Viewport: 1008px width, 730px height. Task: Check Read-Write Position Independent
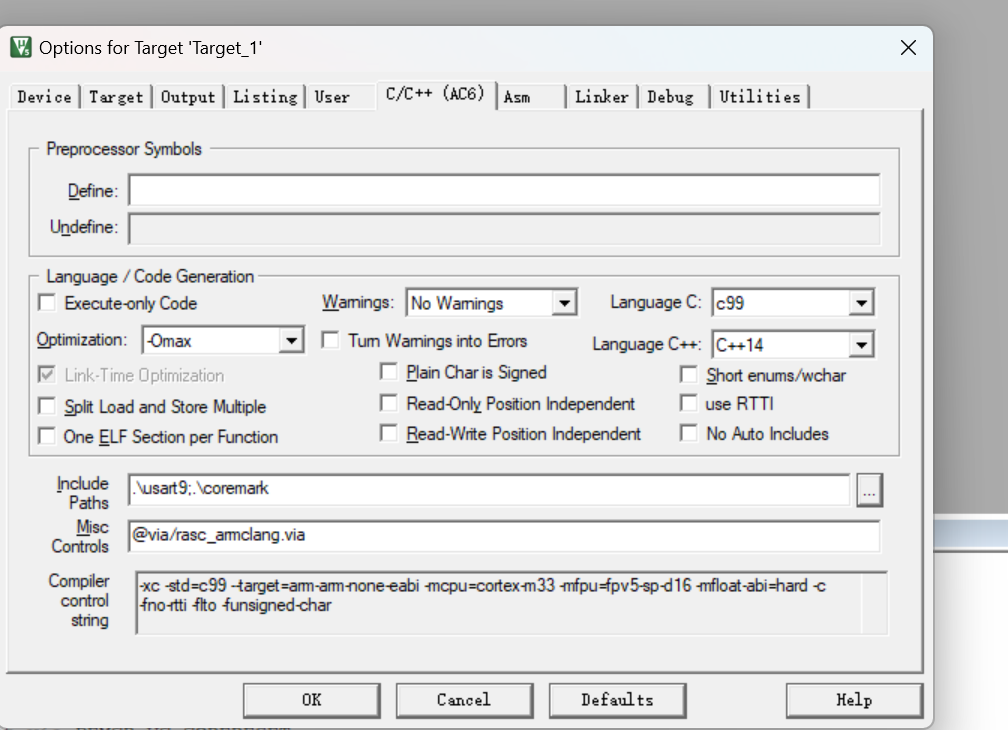point(389,433)
